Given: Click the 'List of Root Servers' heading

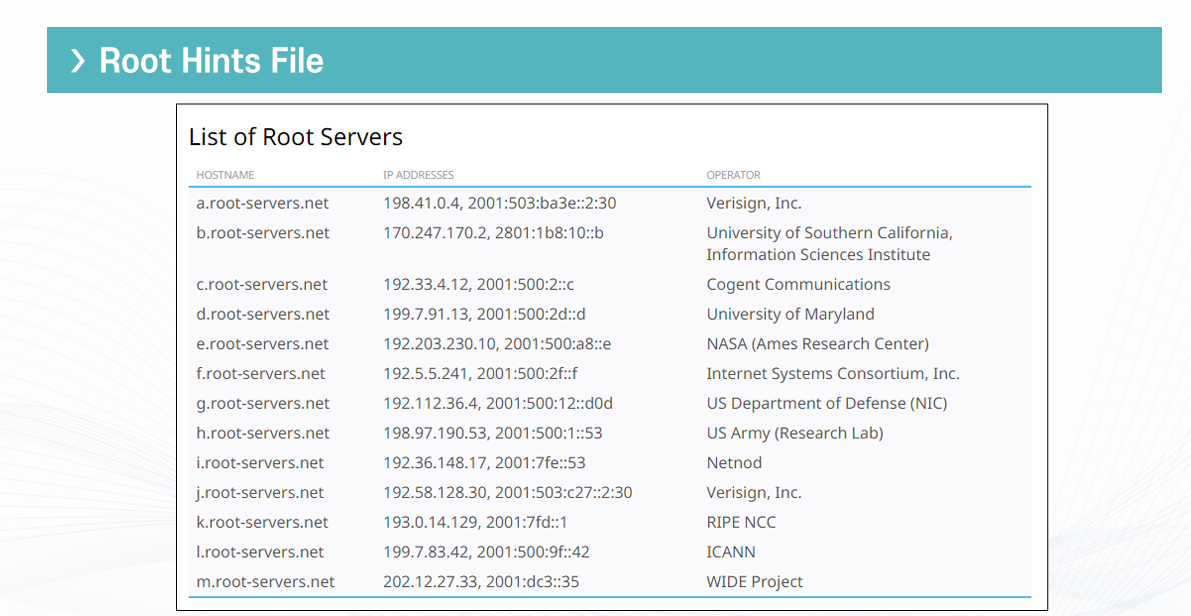Looking at the screenshot, I should pyautogui.click(x=295, y=137).
